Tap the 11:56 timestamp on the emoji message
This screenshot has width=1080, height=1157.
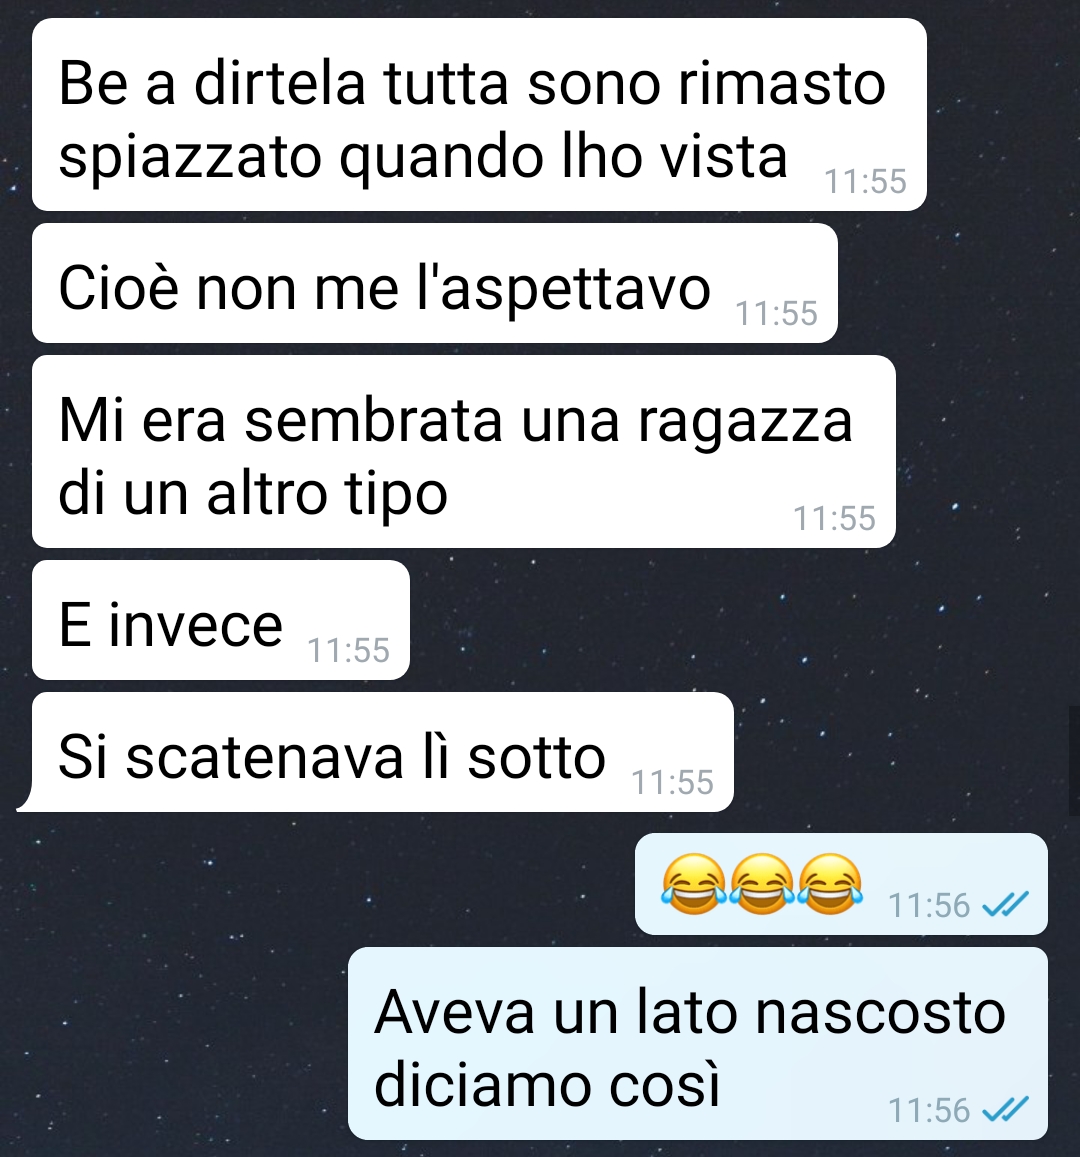click(x=929, y=905)
